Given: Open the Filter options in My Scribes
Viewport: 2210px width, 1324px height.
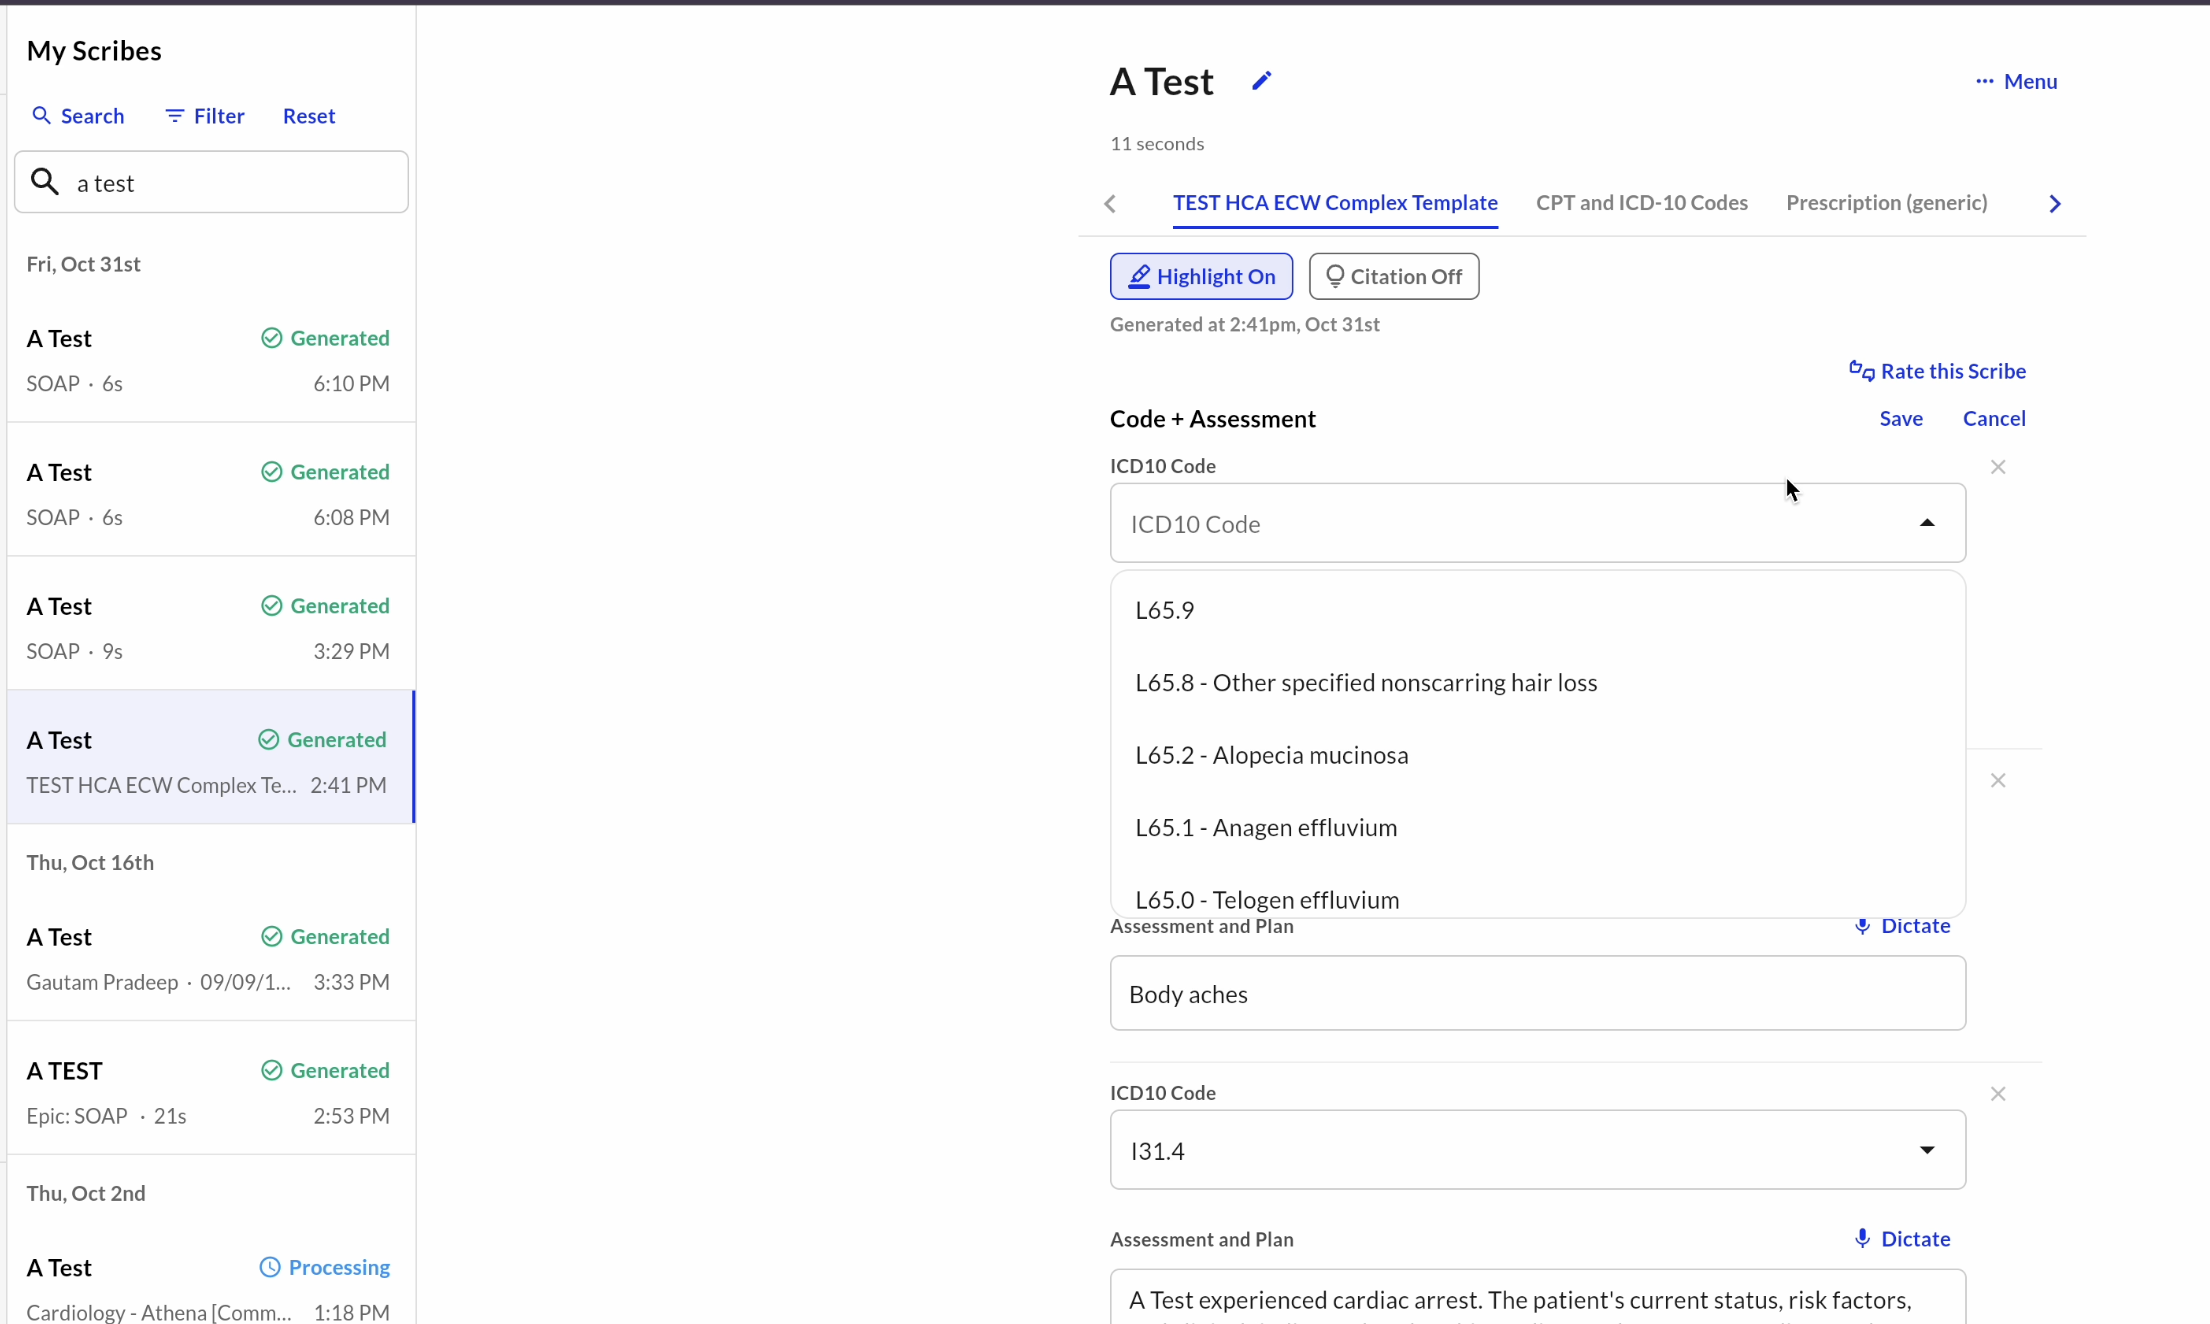Looking at the screenshot, I should click(204, 116).
